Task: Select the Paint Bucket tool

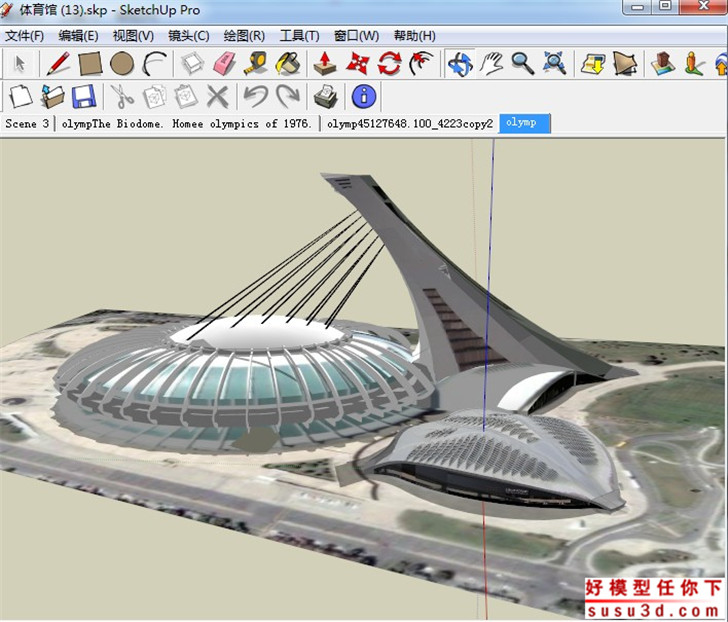Action: (288, 64)
